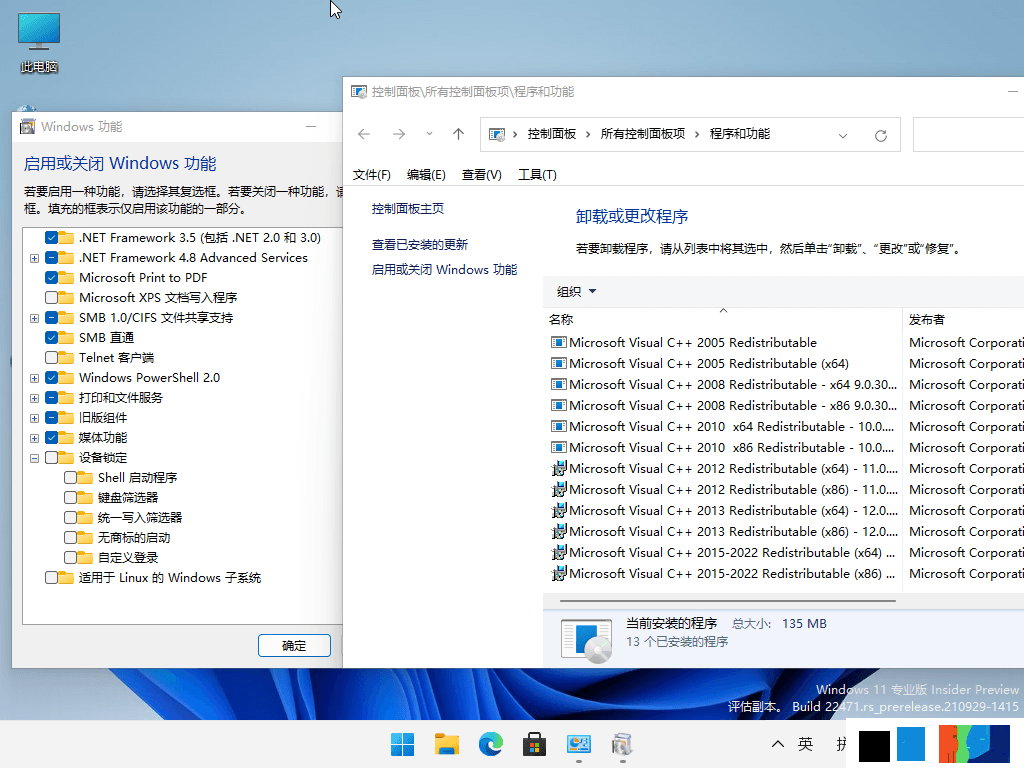
Task: Select 无商标的启动 feature row
Action: click(x=133, y=537)
